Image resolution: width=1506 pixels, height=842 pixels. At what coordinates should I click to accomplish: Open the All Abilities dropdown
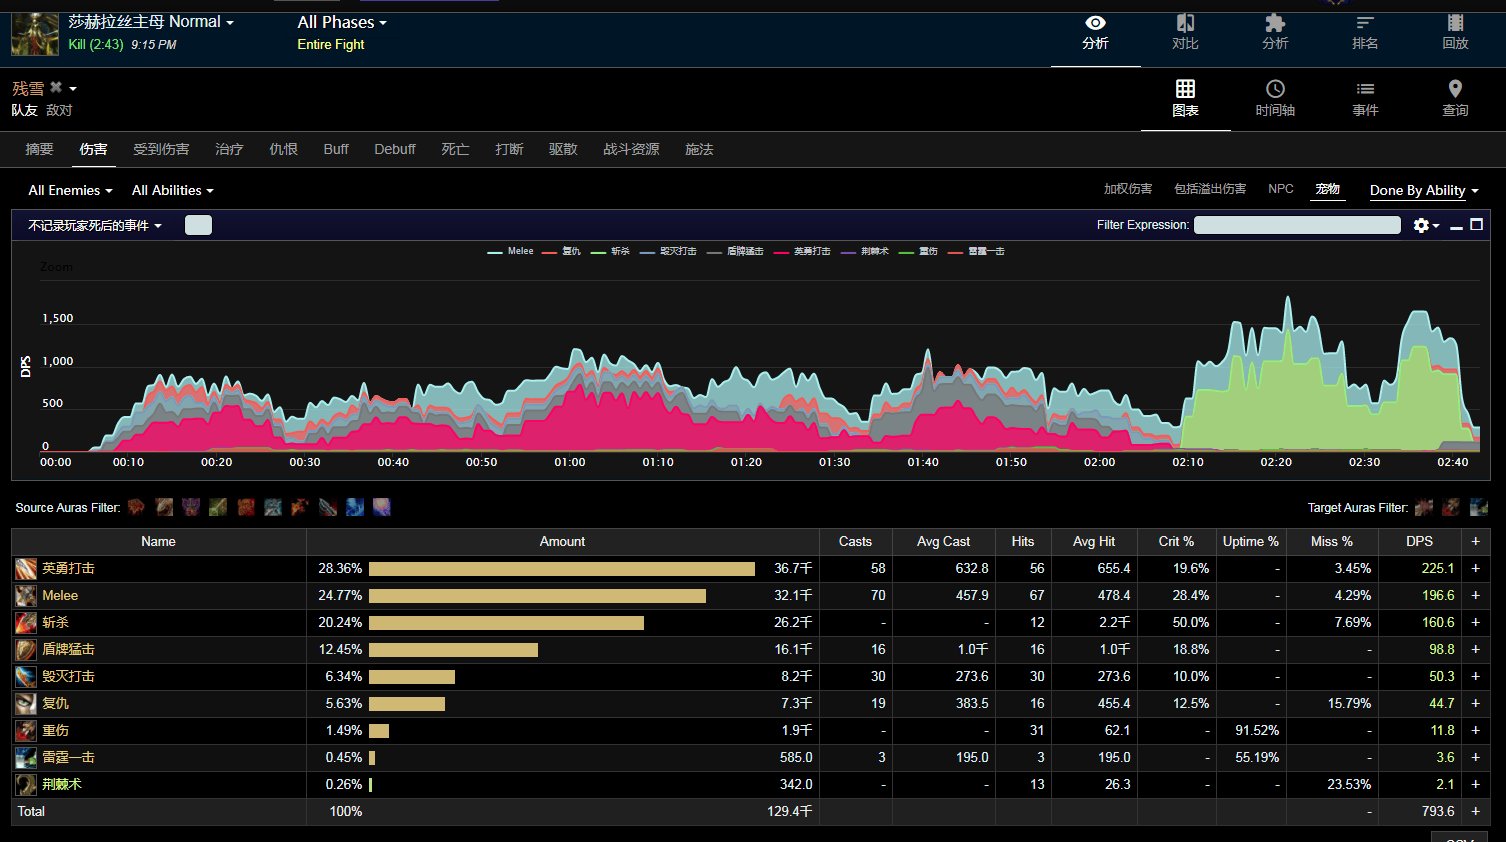click(x=173, y=190)
